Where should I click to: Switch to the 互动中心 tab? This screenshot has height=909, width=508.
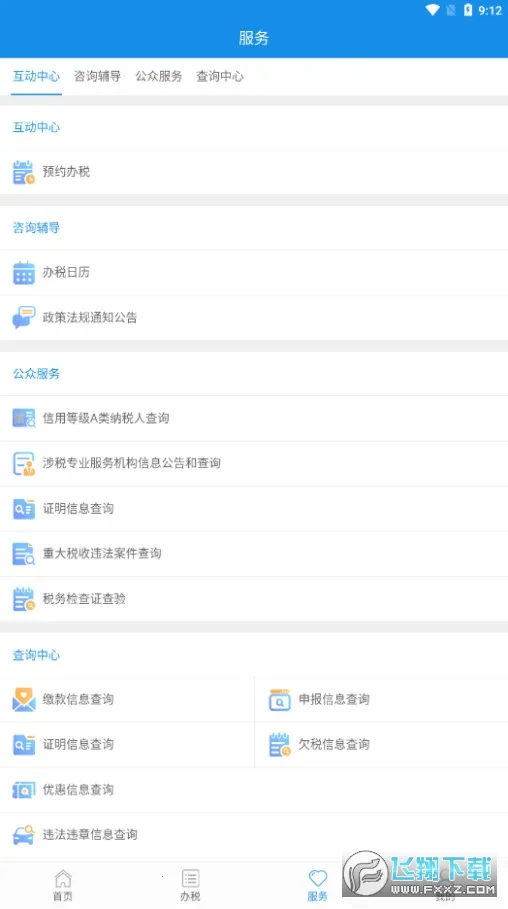tap(37, 76)
